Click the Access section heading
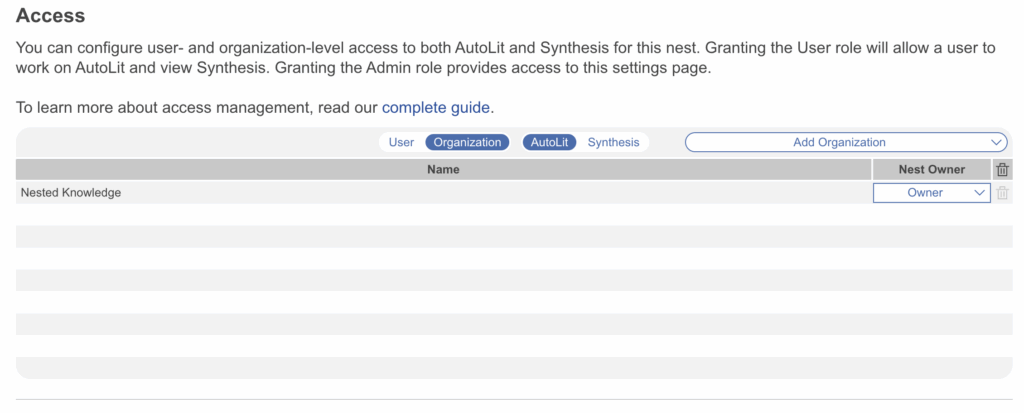Screen dimensions: 1024x413 pos(51,16)
